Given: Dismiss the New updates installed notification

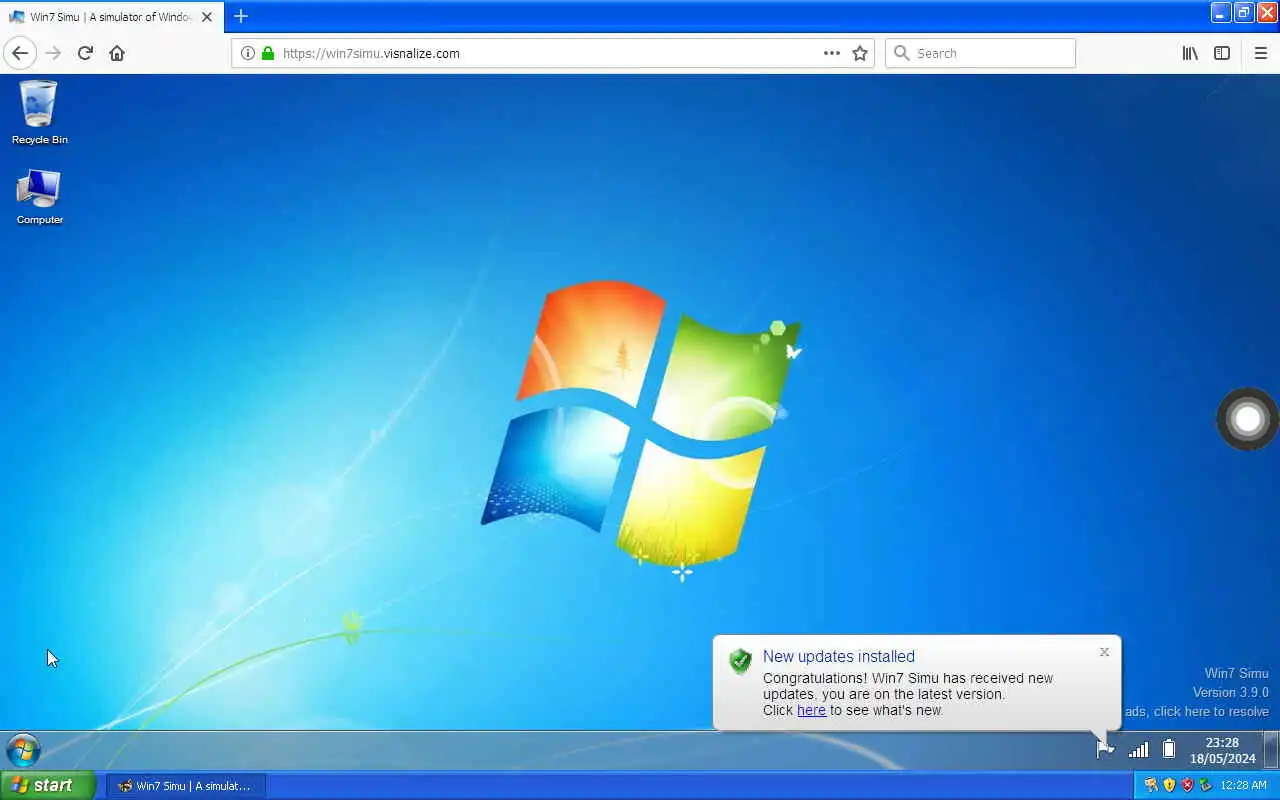Looking at the screenshot, I should (1104, 652).
